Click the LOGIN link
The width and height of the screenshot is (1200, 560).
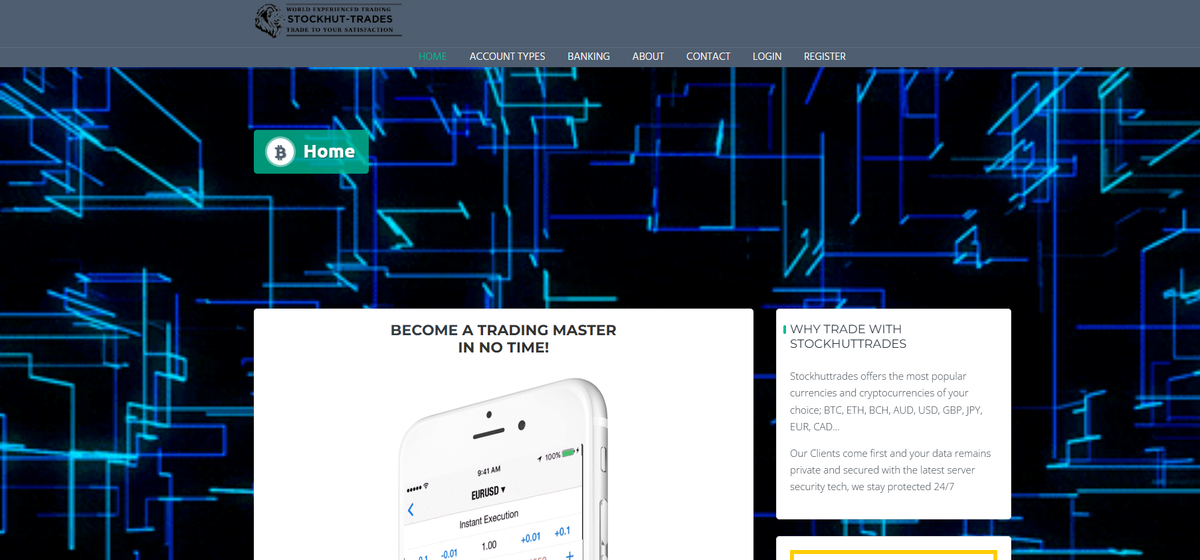point(767,56)
